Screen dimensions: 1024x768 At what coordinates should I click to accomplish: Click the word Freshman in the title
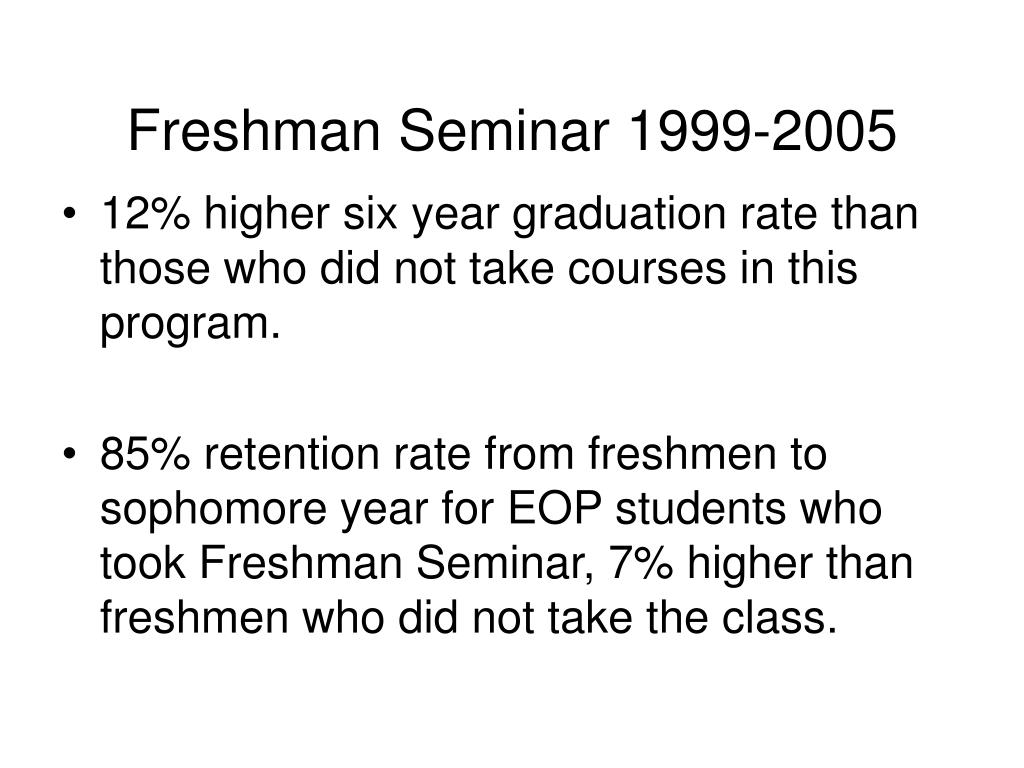254,131
